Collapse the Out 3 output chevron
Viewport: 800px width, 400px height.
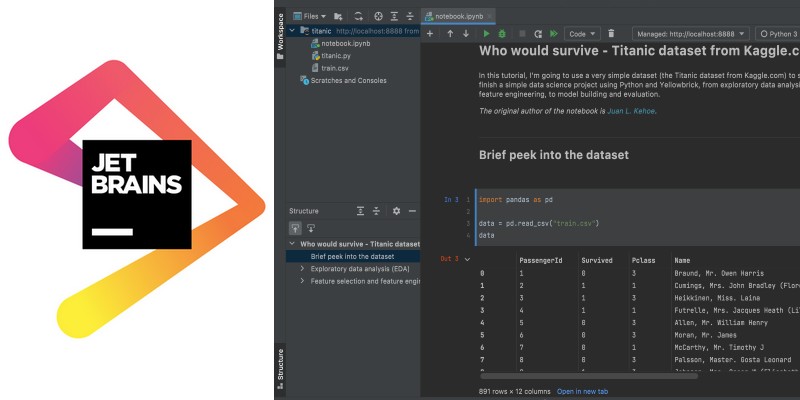pyautogui.click(x=467, y=259)
